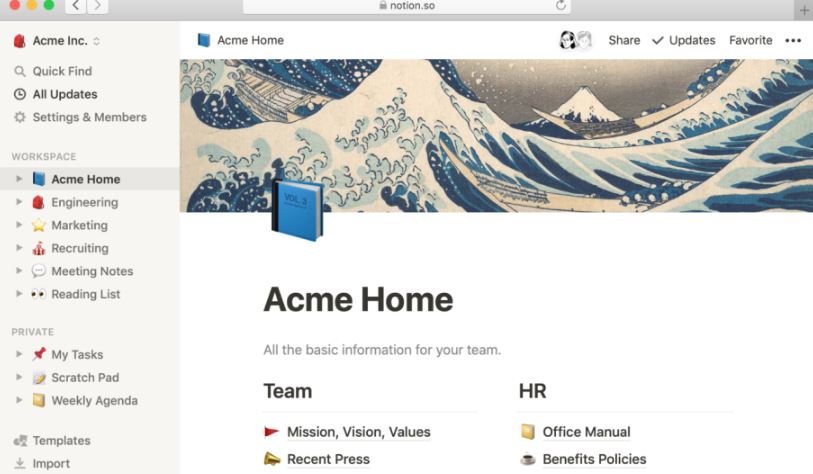The height and width of the screenshot is (474, 813).
Task: Expand the Engineering page toggle arrow
Action: (19, 202)
